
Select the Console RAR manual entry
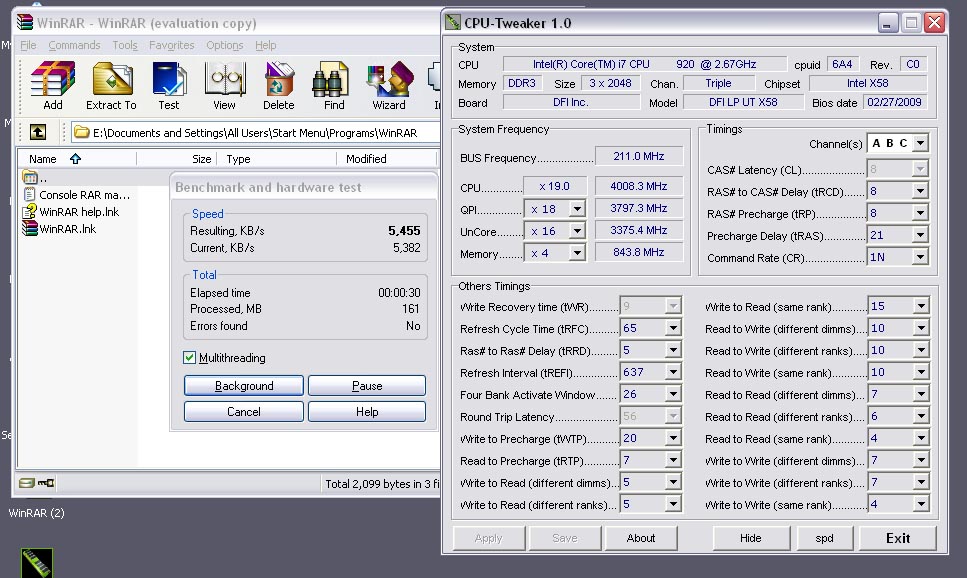pyautogui.click(x=76, y=195)
